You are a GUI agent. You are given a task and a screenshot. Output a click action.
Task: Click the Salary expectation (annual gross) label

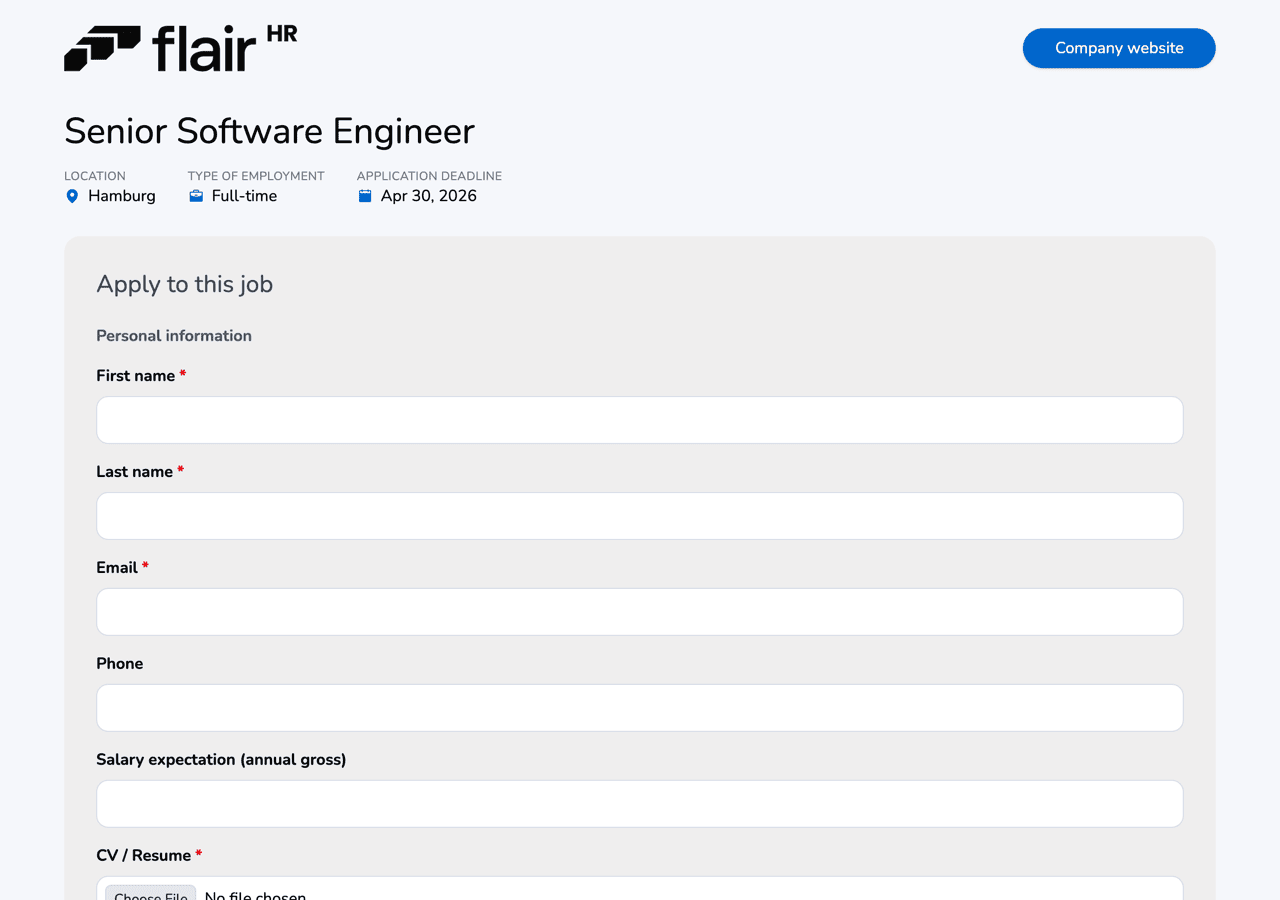point(221,760)
